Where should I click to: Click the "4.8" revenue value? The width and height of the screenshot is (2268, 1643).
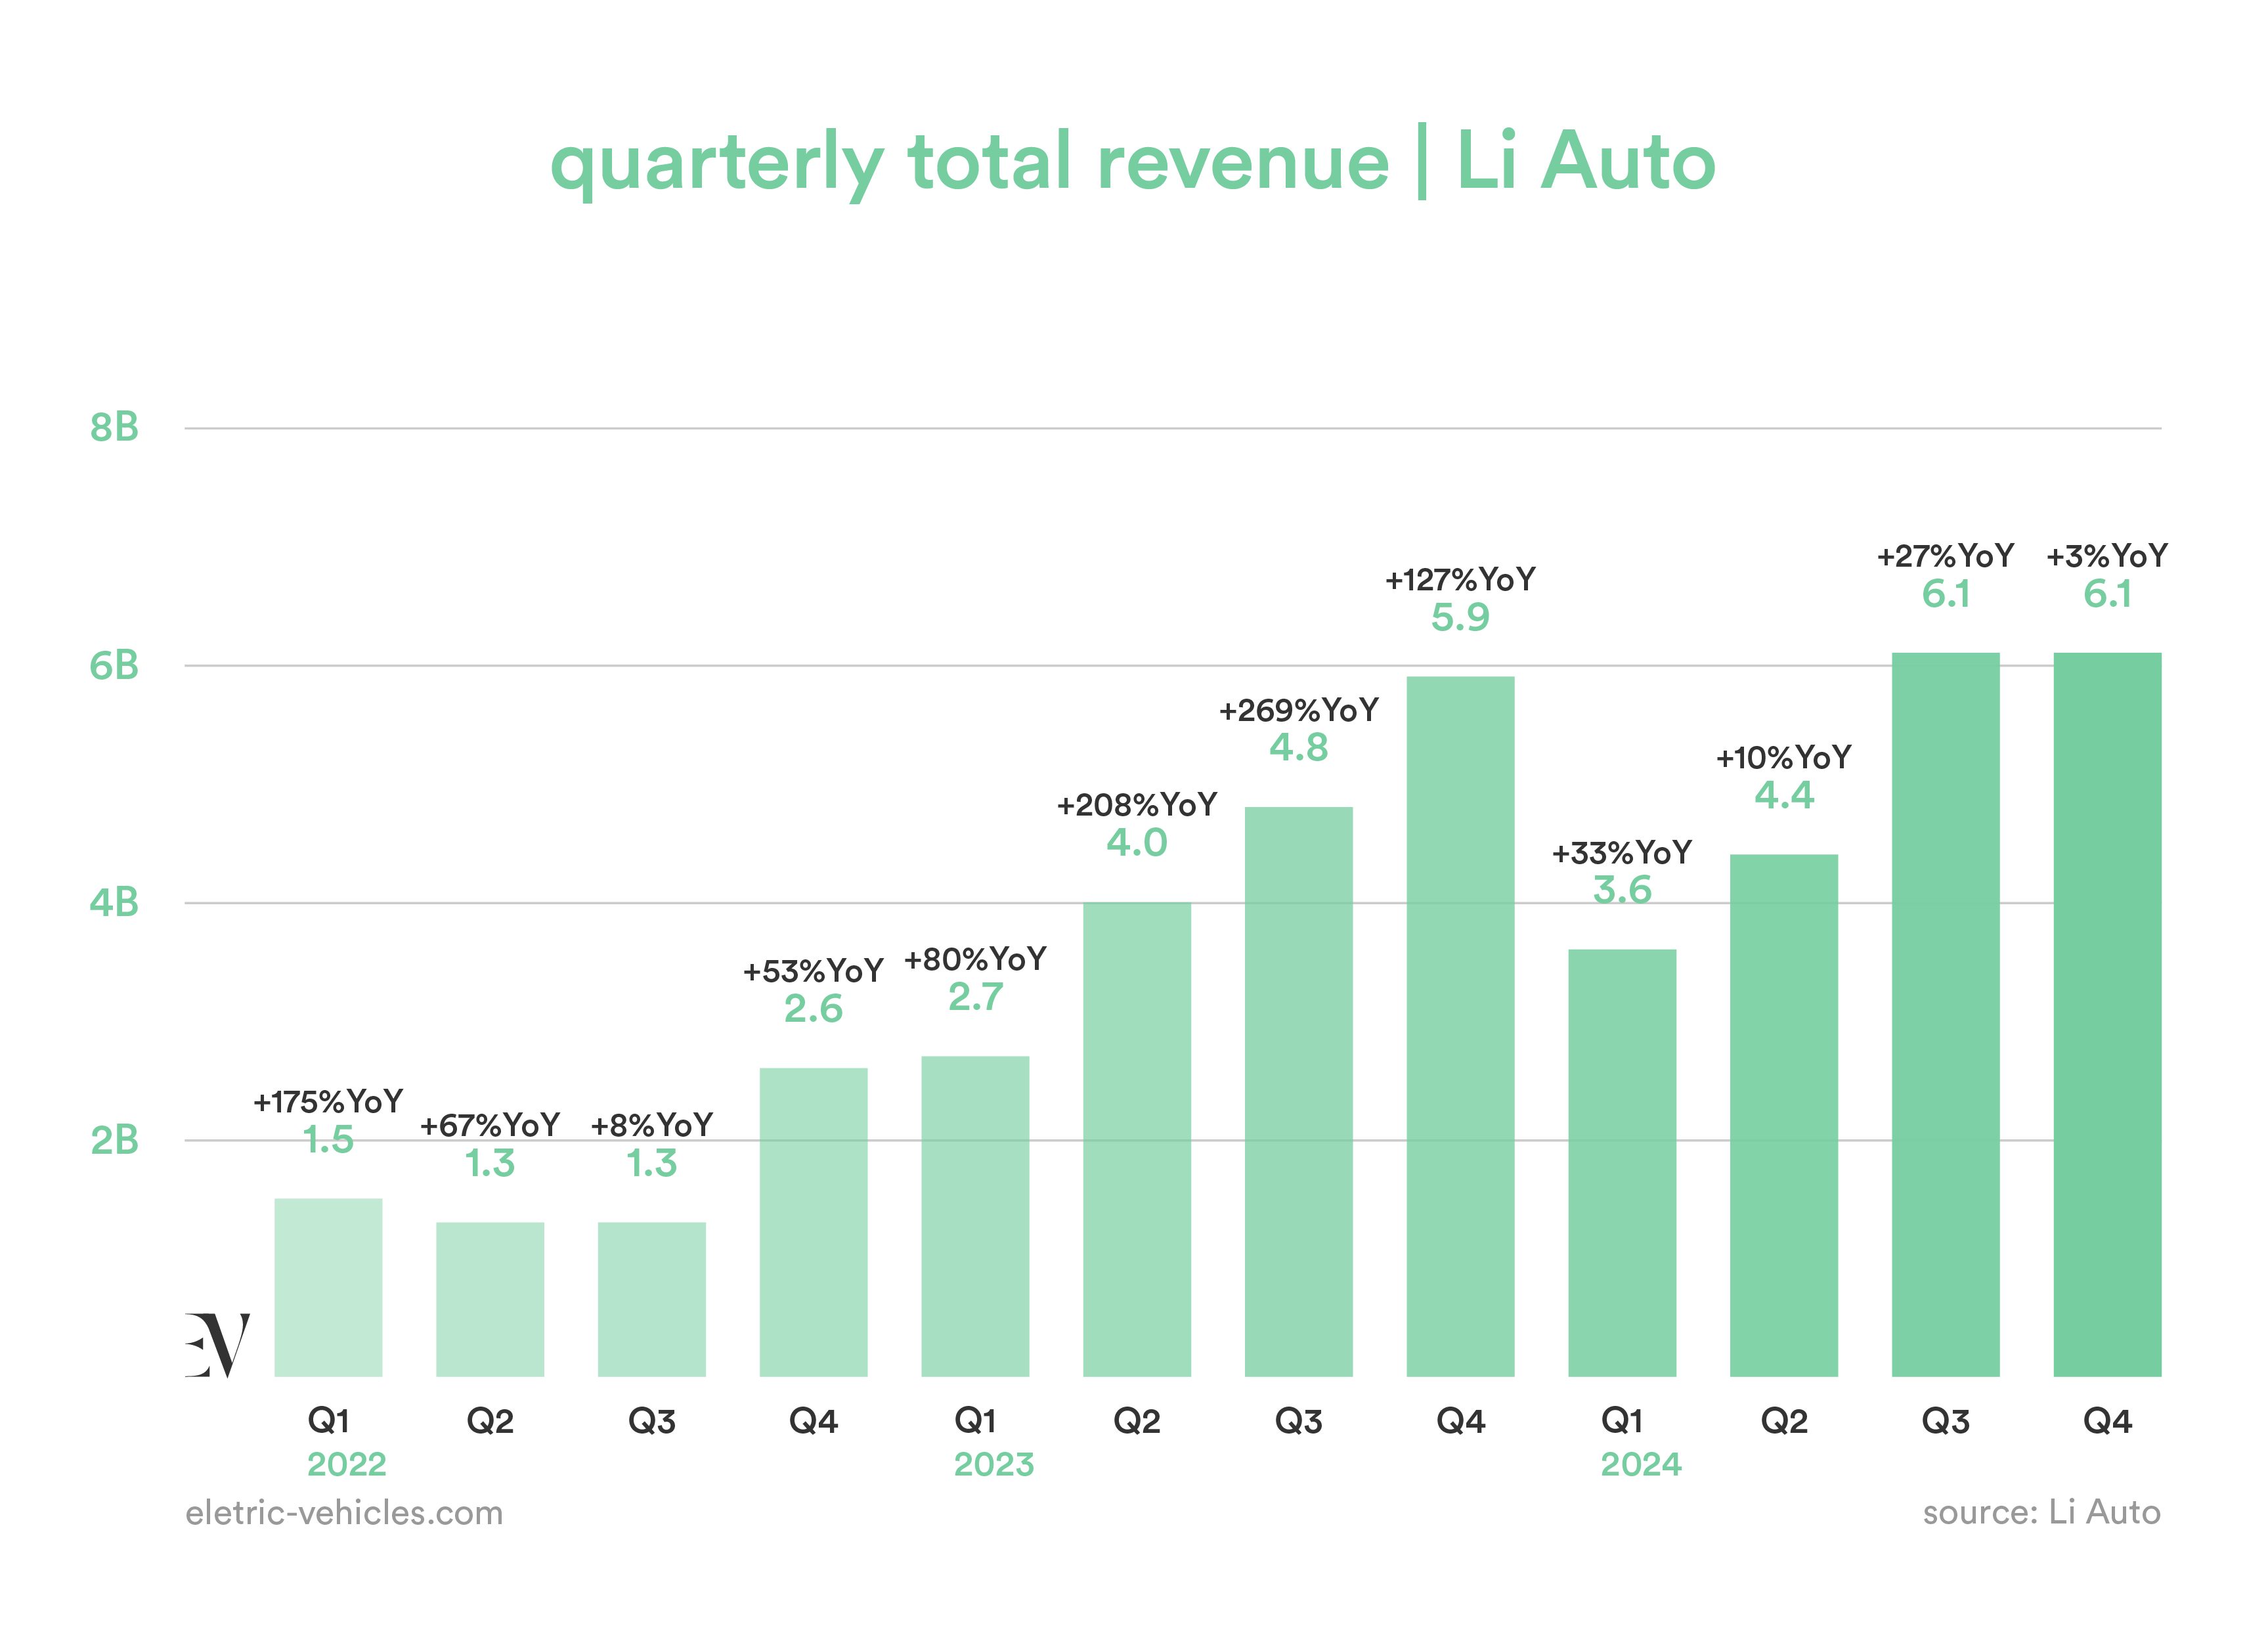pos(1299,747)
